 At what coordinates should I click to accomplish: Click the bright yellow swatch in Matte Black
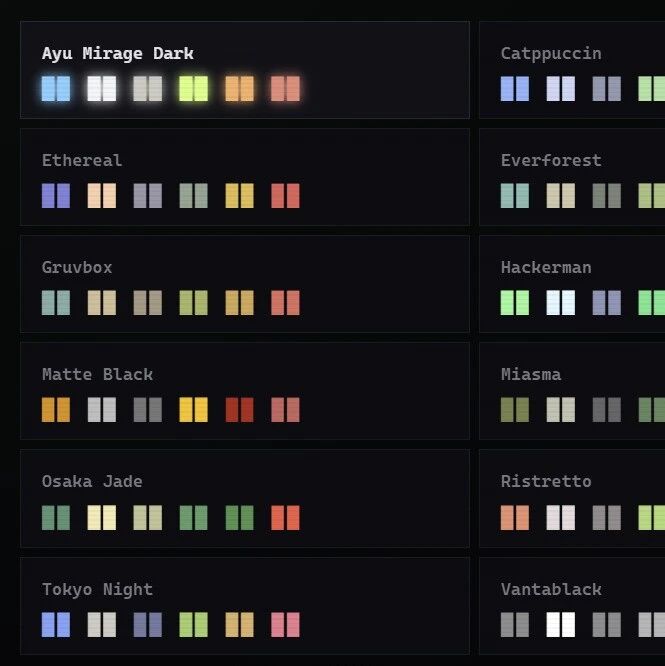pos(194,410)
